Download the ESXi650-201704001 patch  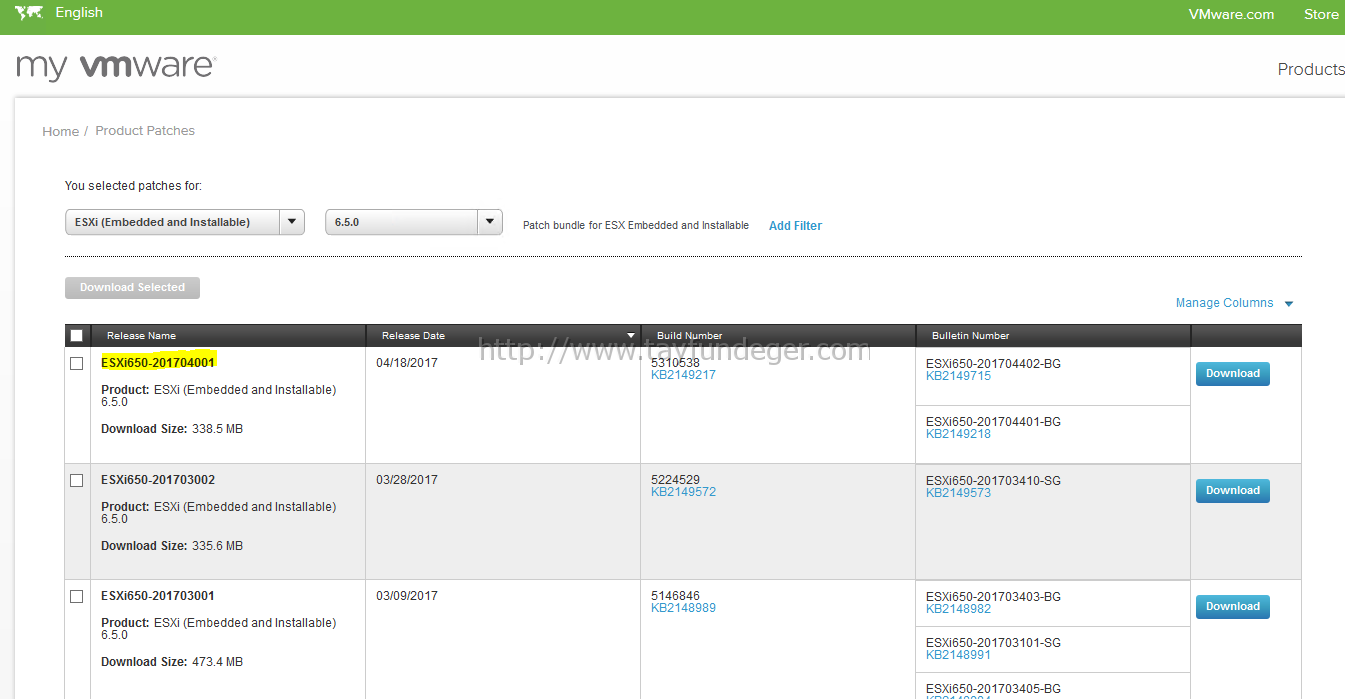(x=1233, y=374)
